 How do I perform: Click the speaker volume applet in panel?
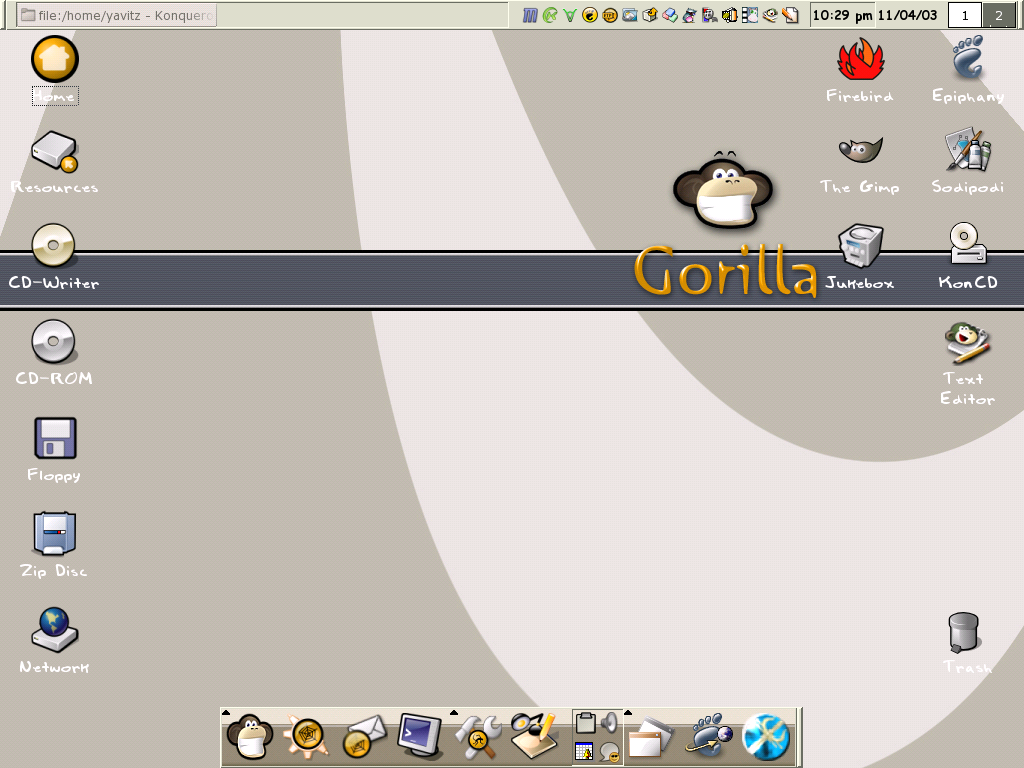tap(609, 723)
